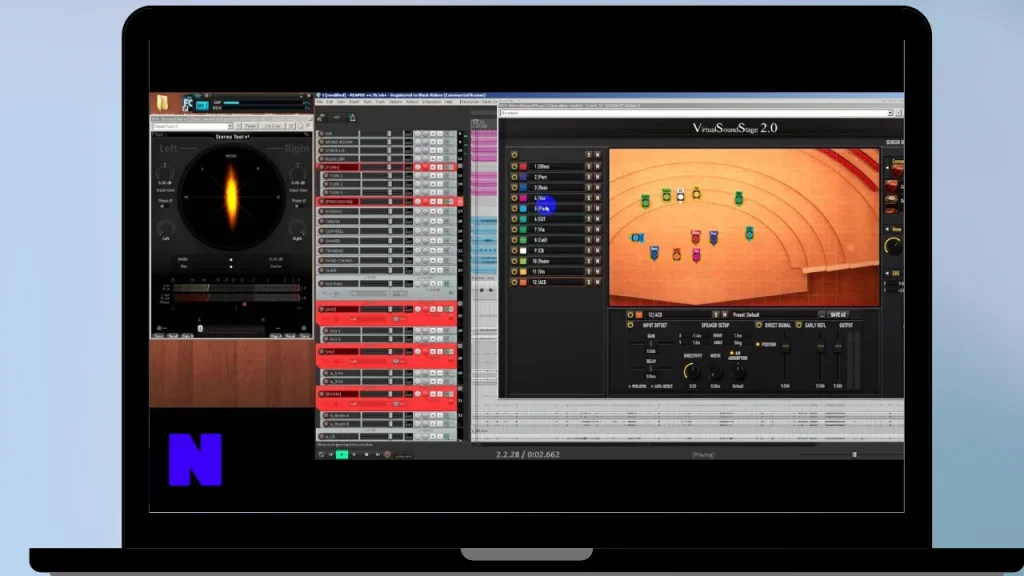Toggle the Air Absorption indicator

(731, 353)
